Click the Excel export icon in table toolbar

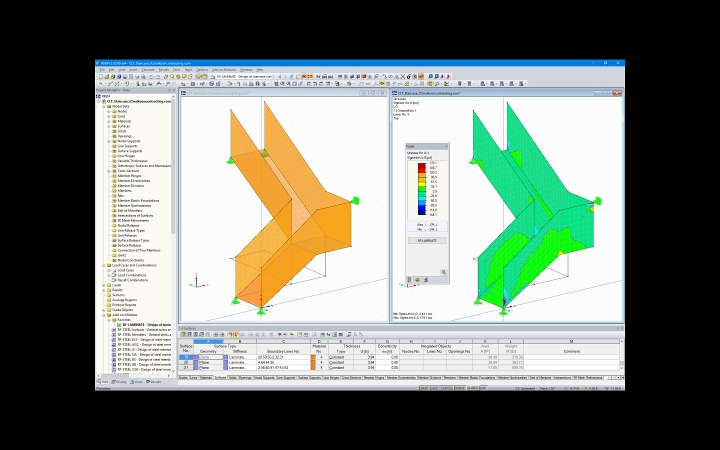[335, 334]
